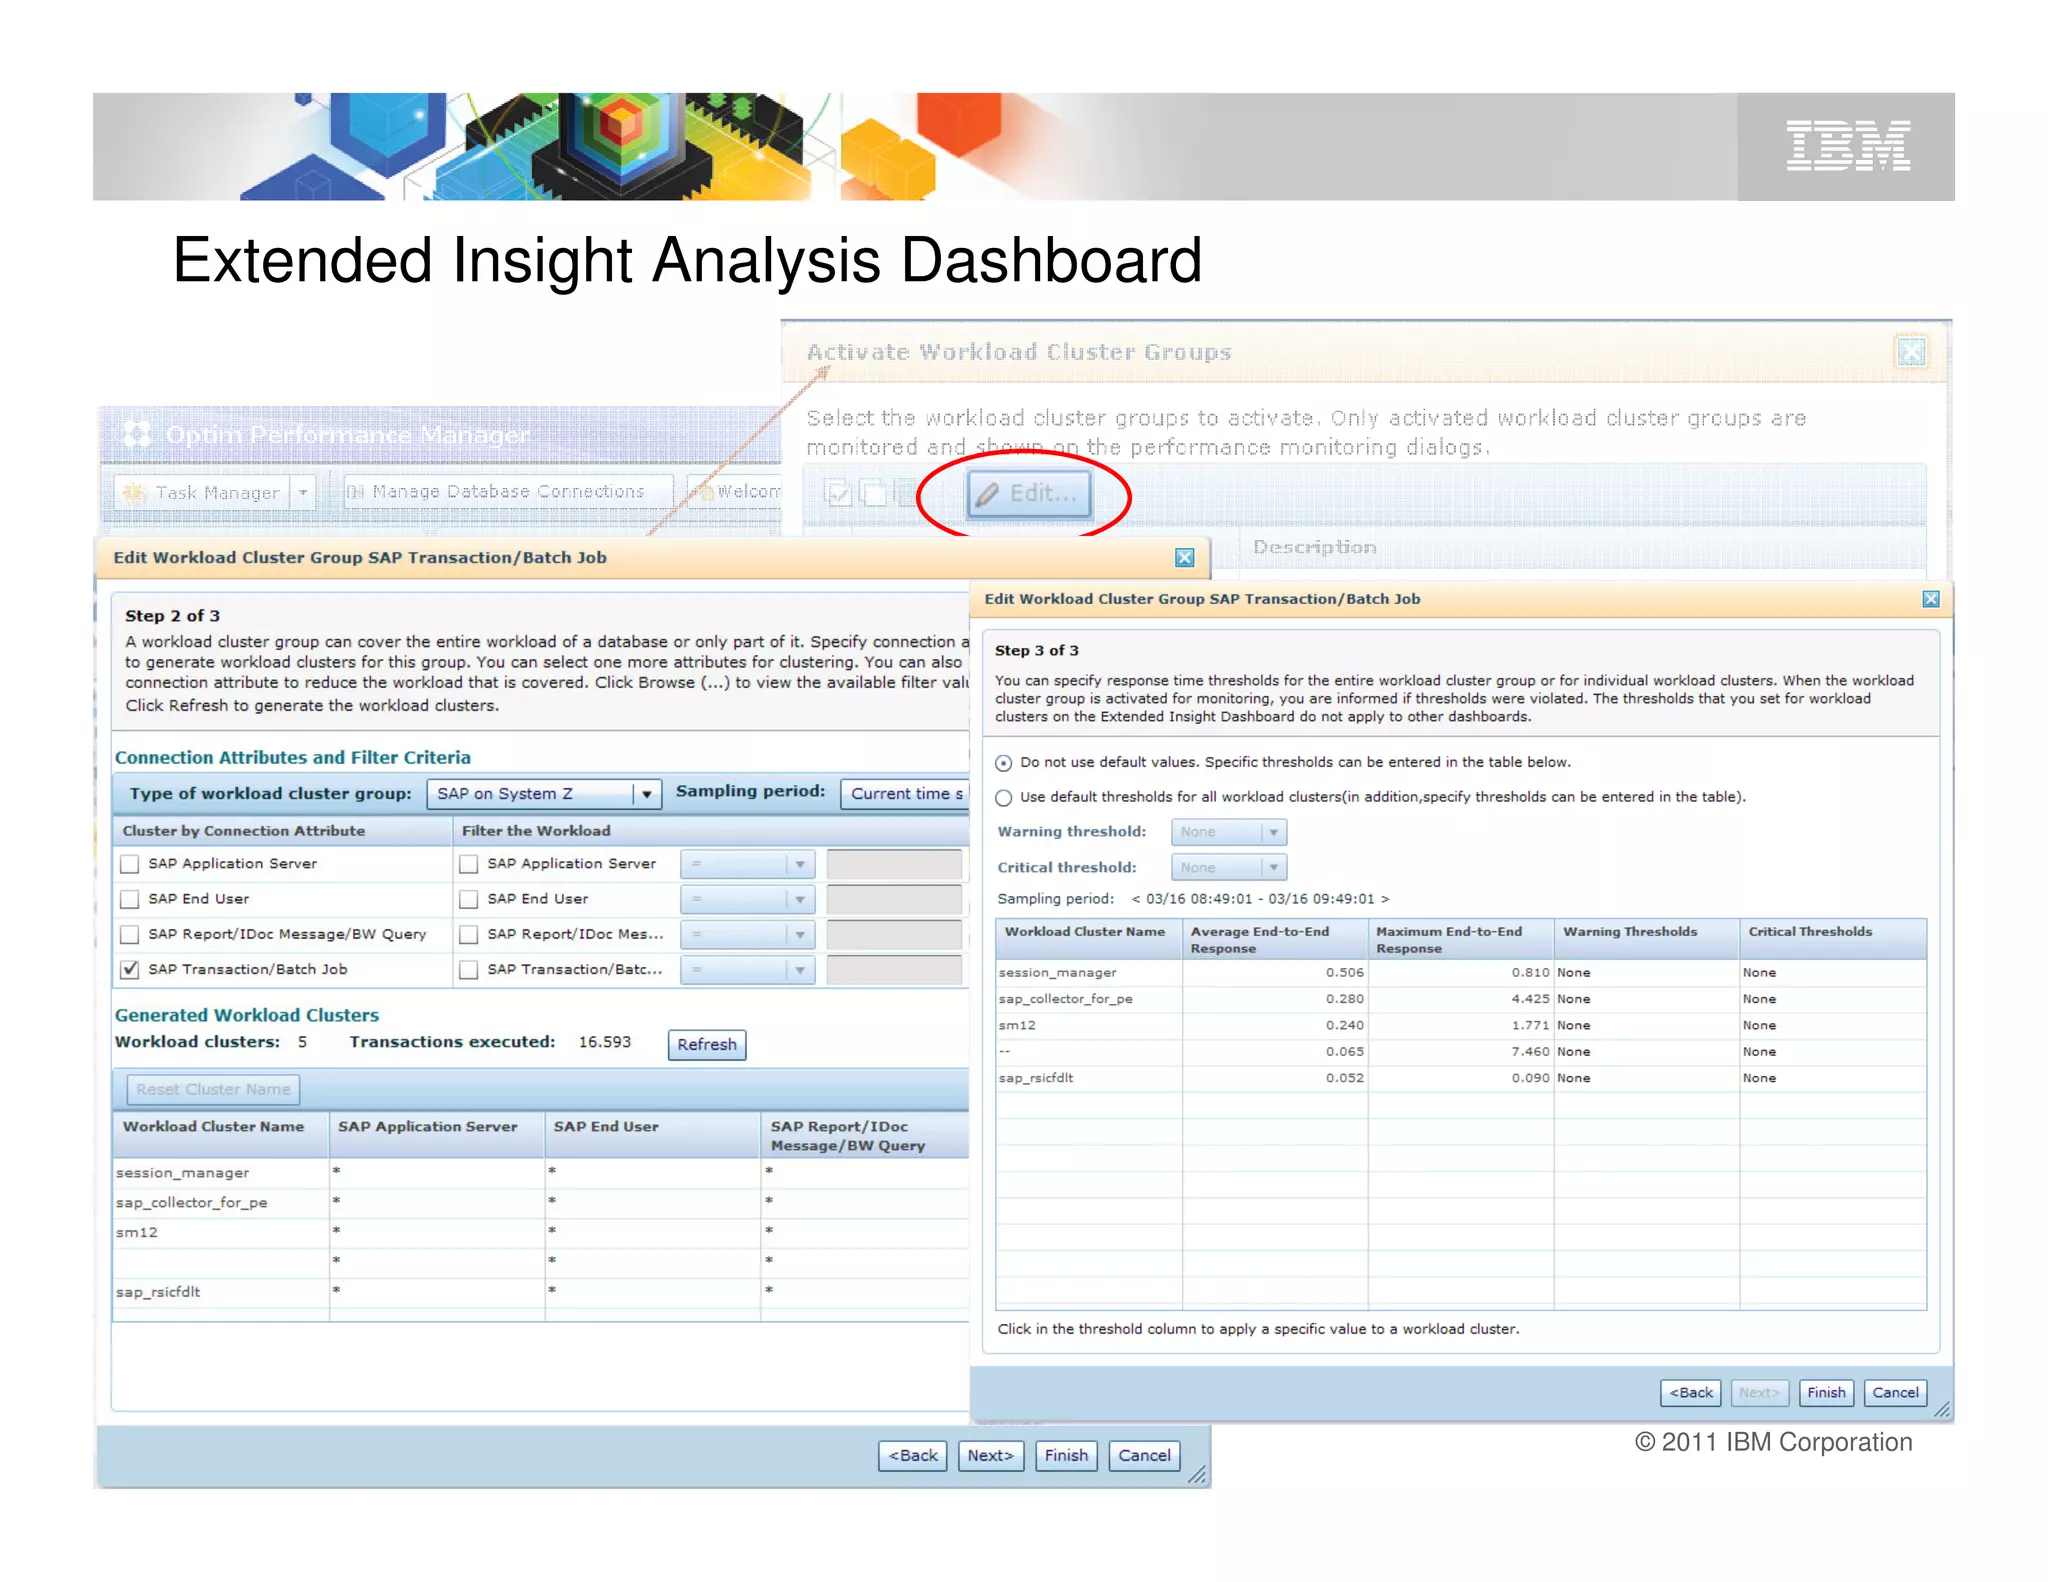Close the Activate Workload Cluster Groups dialog
Screen dimensions: 2048x1582
[x=1911, y=351]
